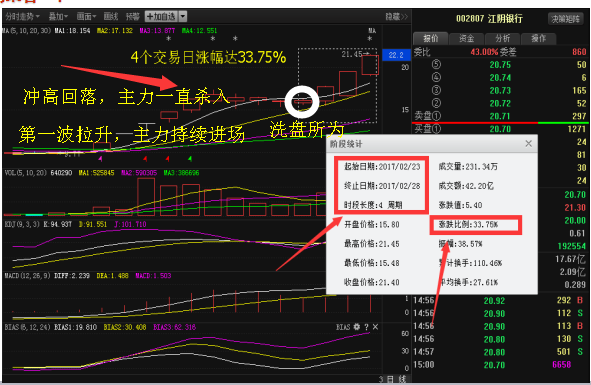The width and height of the screenshot is (591, 385).
Task: Click the BIAS indicator name label
Action: click(343, 327)
